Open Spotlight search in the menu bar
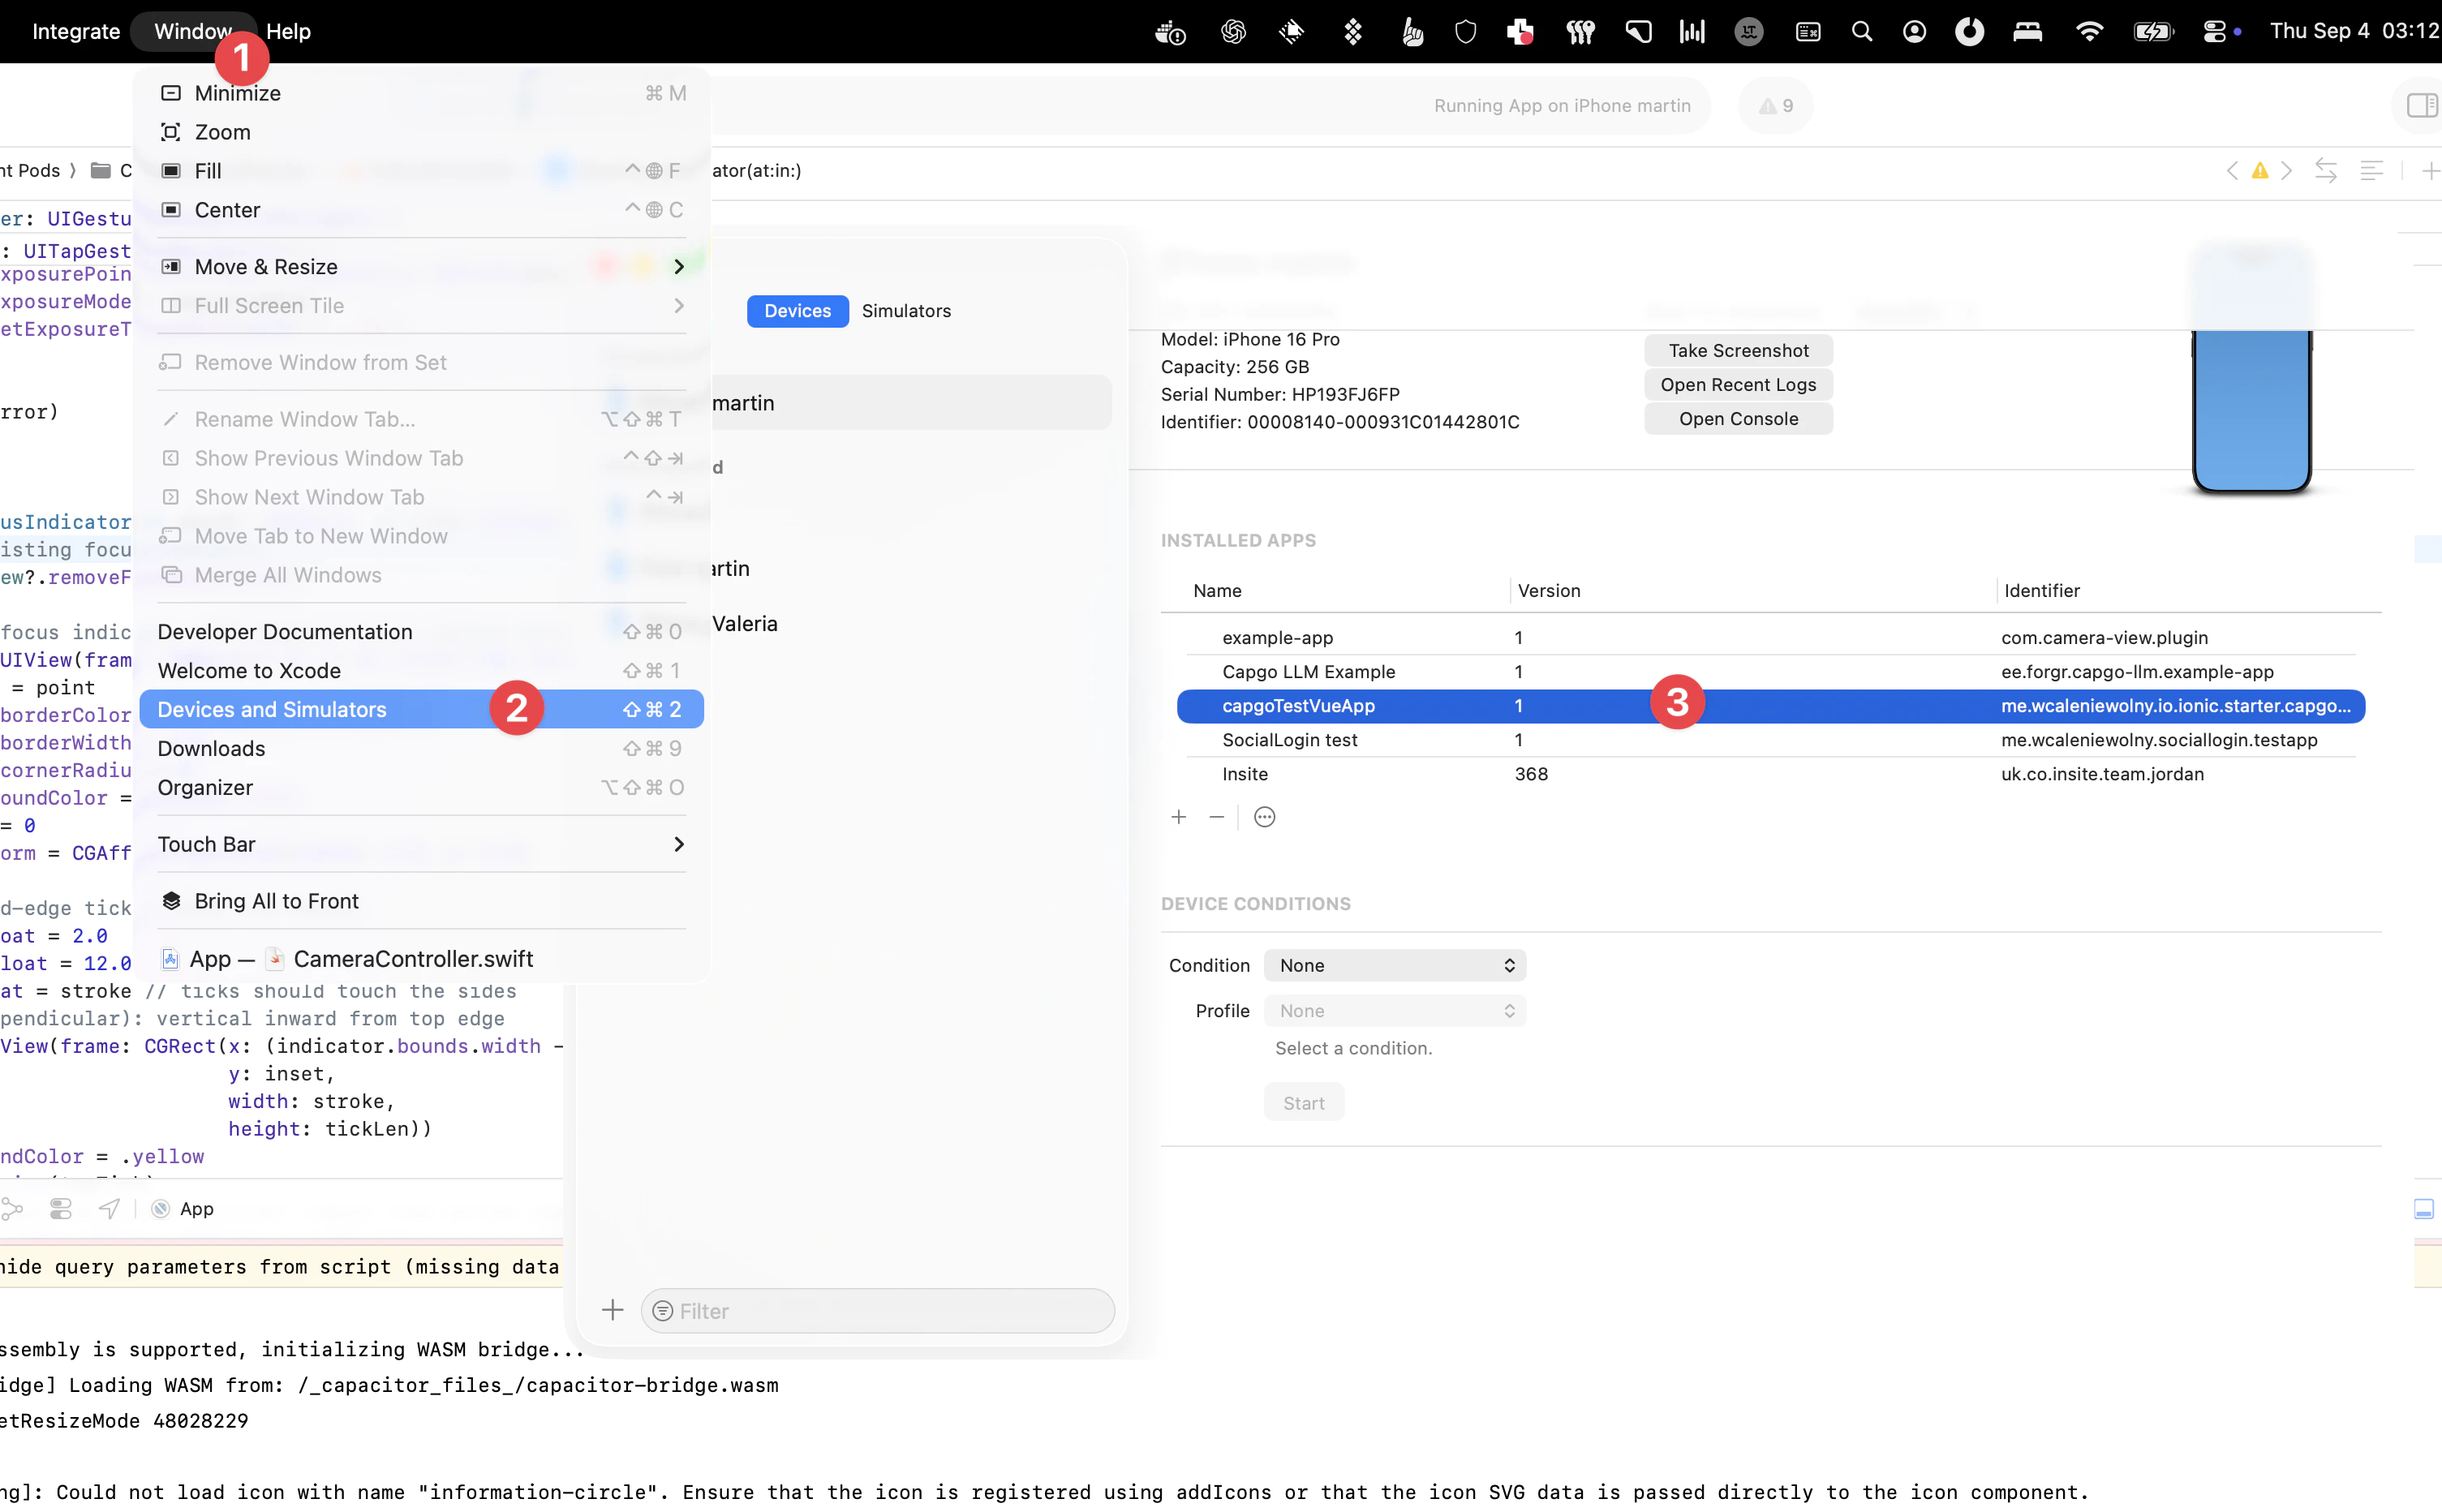2442x1512 pixels. pos(1861,31)
